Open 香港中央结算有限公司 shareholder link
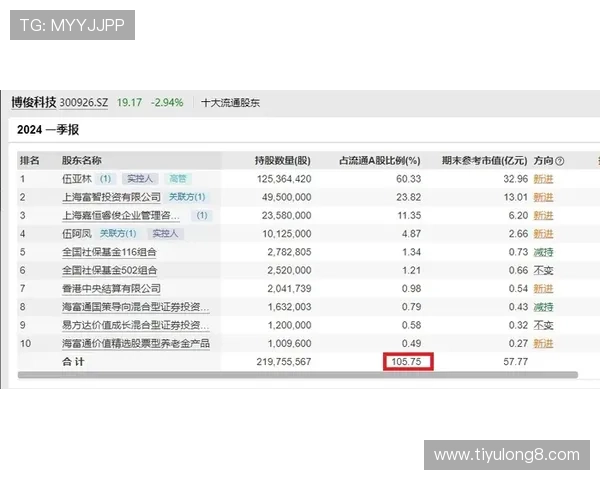This screenshot has height=480, width=600. (x=111, y=289)
